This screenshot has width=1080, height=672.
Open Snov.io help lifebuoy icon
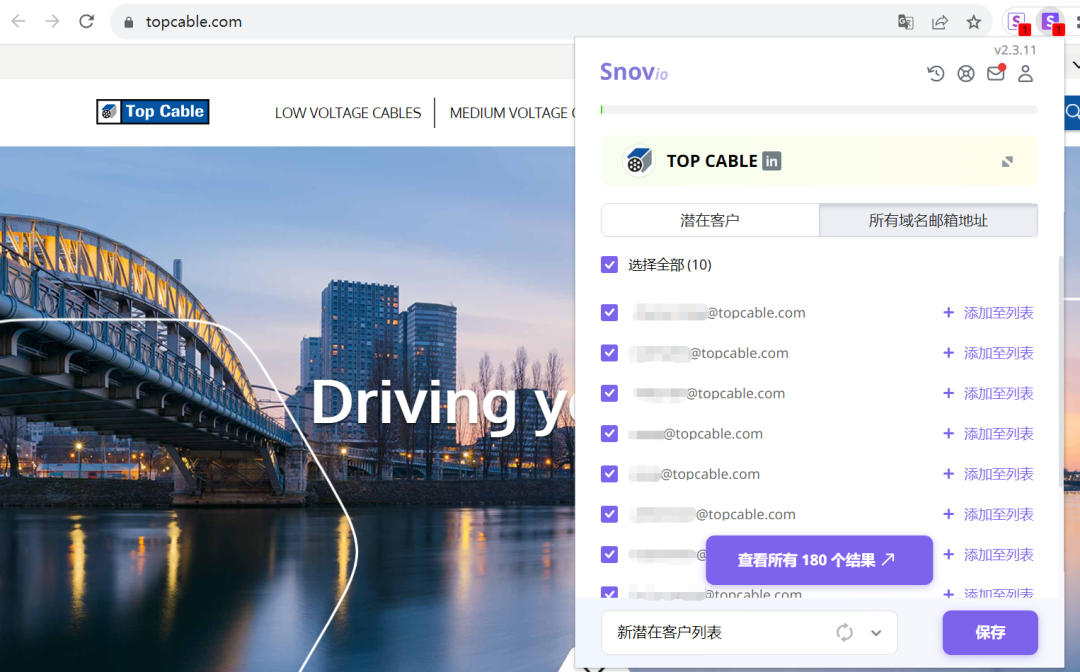[966, 73]
